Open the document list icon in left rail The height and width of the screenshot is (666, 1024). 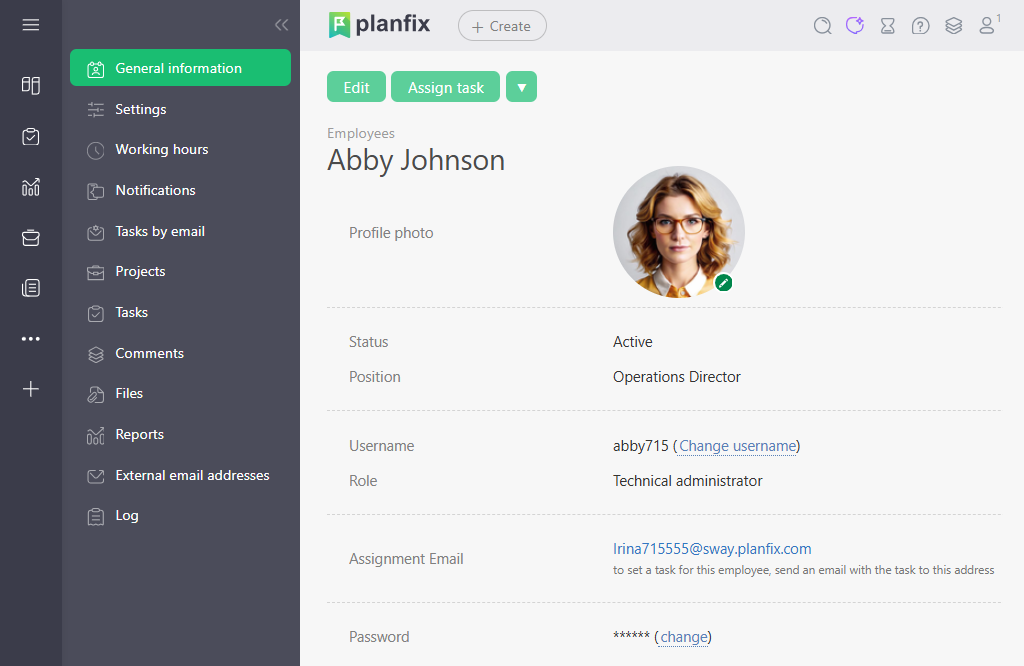(31, 288)
